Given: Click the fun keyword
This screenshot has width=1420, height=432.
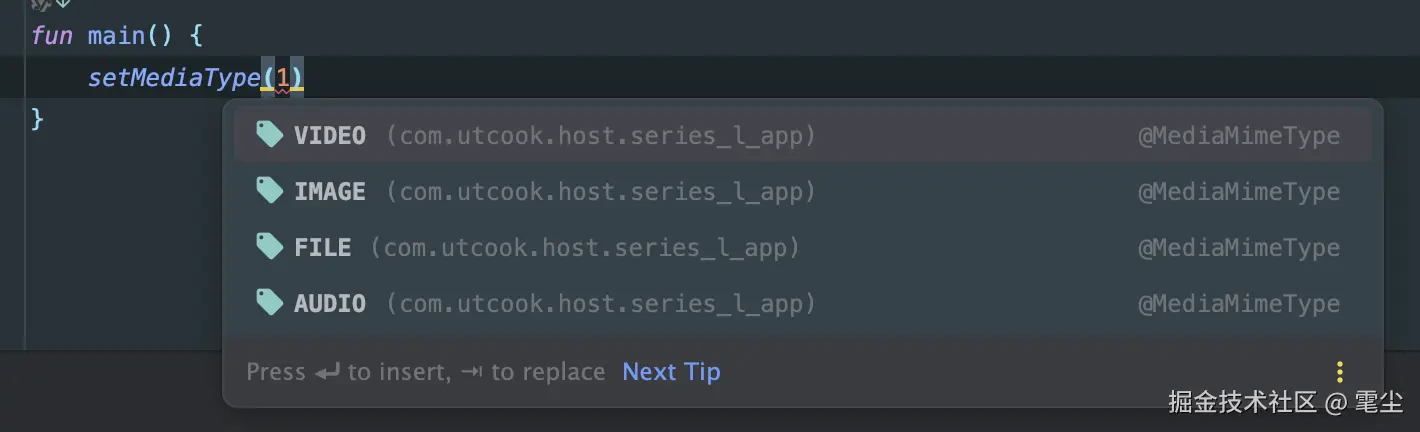Looking at the screenshot, I should tap(52, 36).
